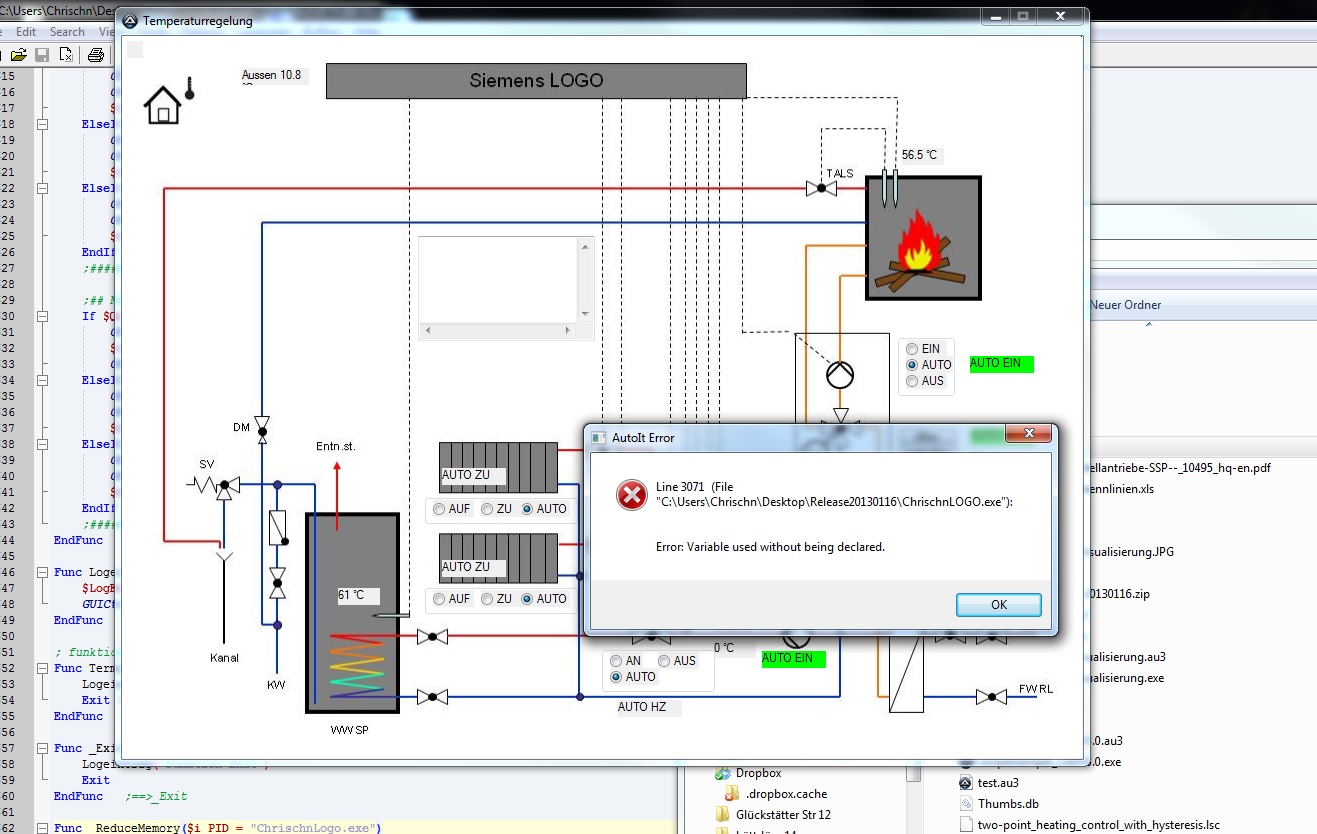1317x834 pixels.
Task: Collapse code fold at line 18
Action: pyautogui.click(x=43, y=124)
